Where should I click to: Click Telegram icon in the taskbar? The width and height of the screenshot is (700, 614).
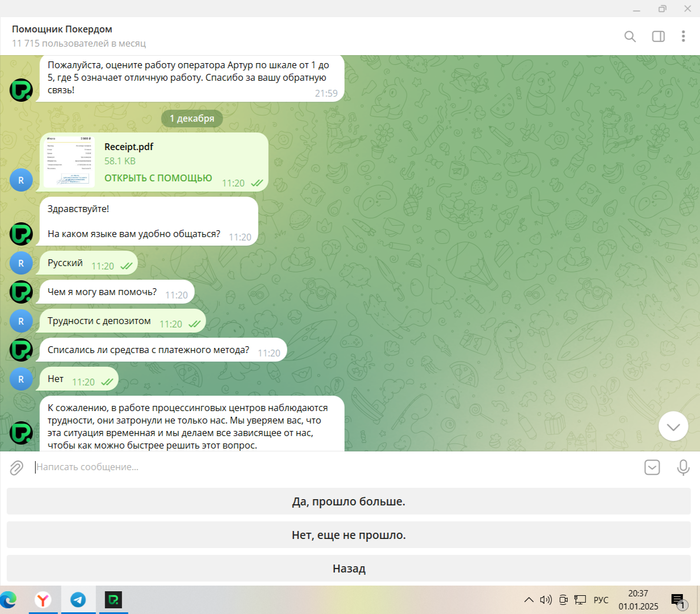78,600
